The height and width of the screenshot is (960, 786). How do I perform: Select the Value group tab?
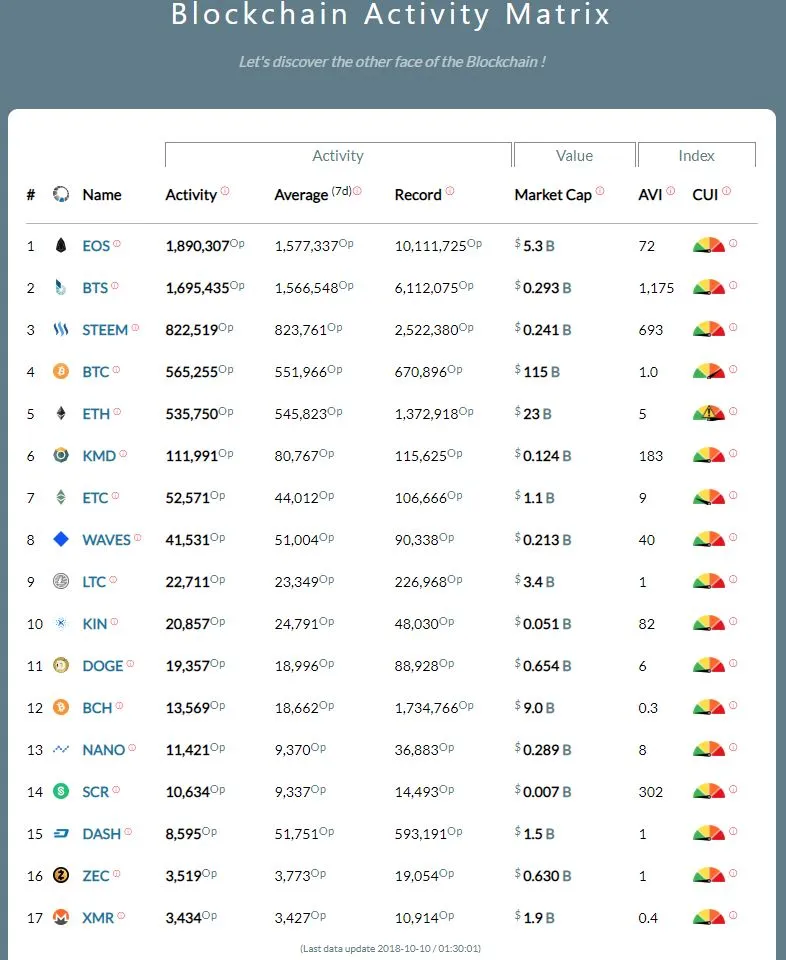[x=574, y=155]
